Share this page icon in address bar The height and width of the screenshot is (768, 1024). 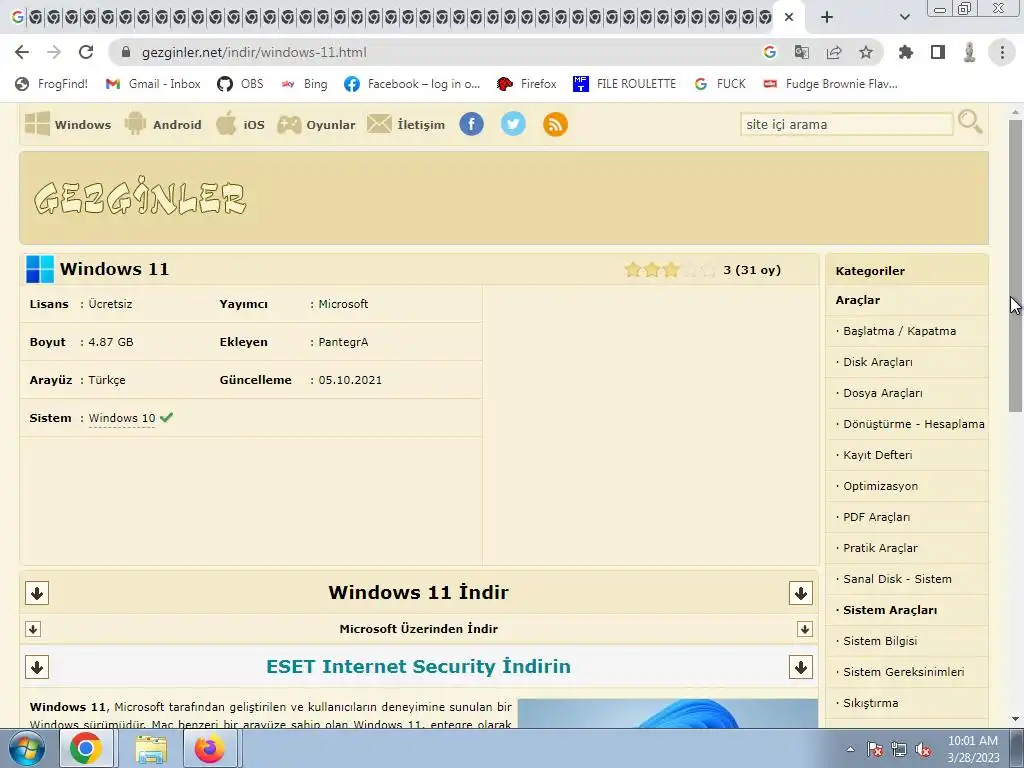point(834,52)
